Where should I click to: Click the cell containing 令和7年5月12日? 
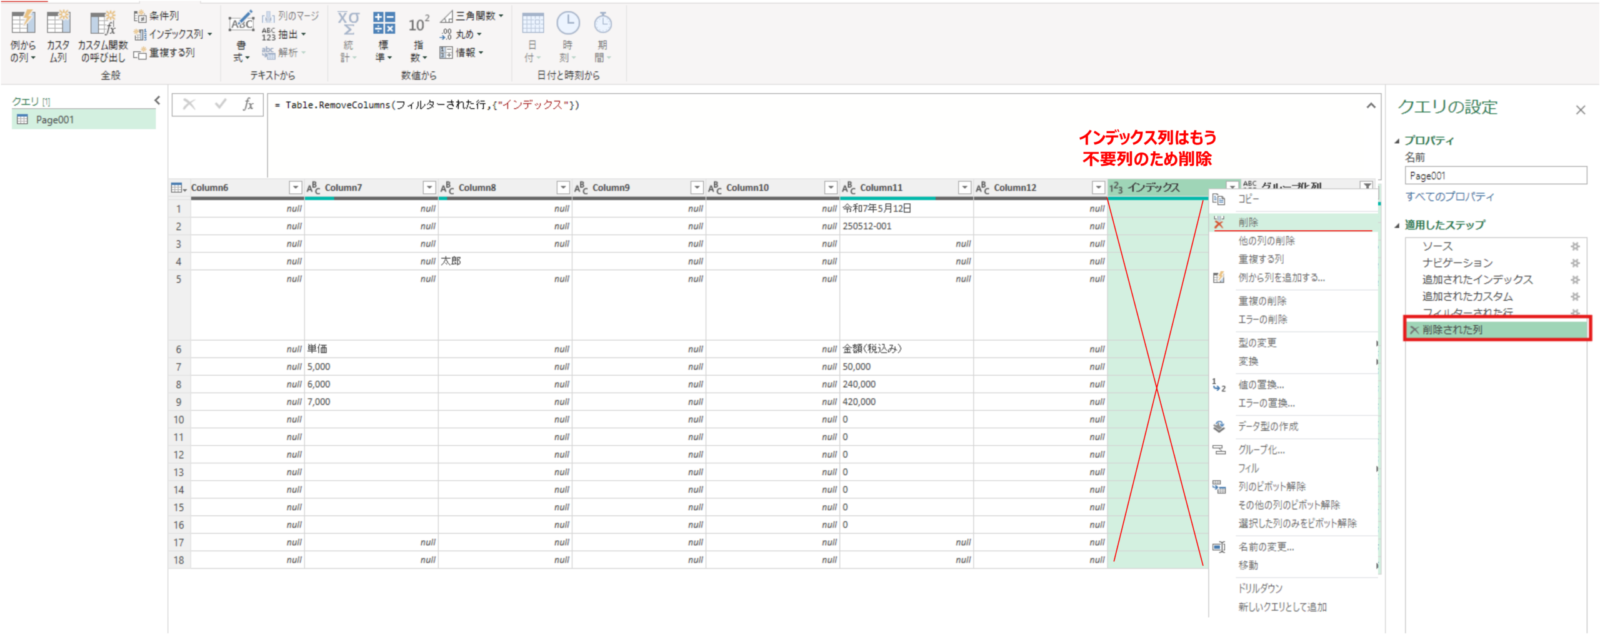coord(906,209)
